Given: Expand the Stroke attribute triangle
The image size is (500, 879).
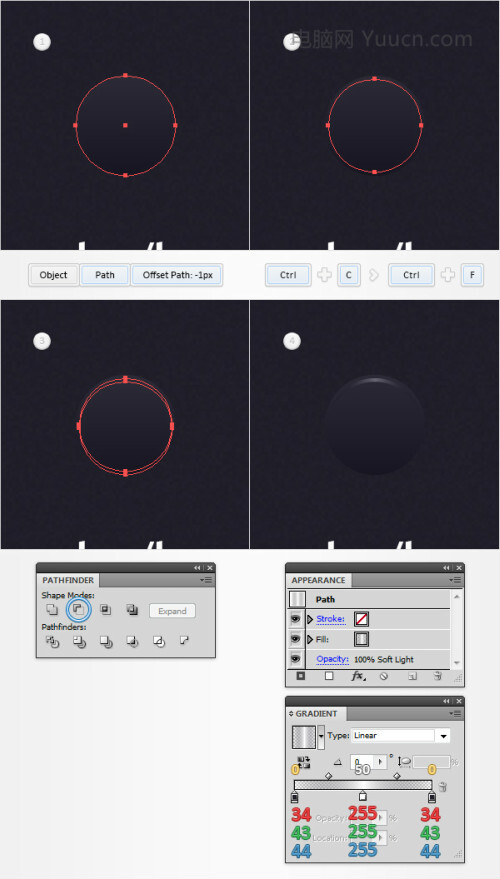Looking at the screenshot, I should [310, 619].
